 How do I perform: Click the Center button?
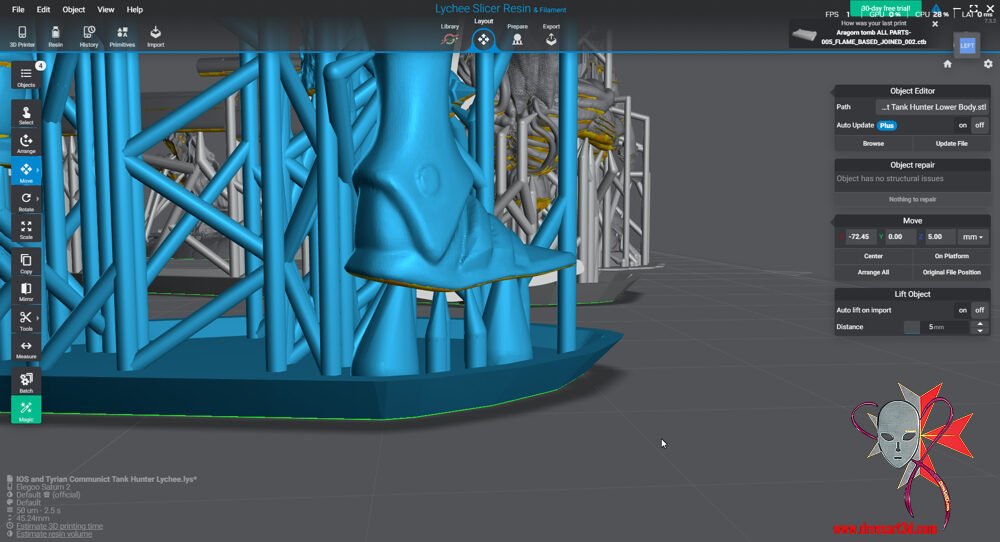tap(873, 256)
